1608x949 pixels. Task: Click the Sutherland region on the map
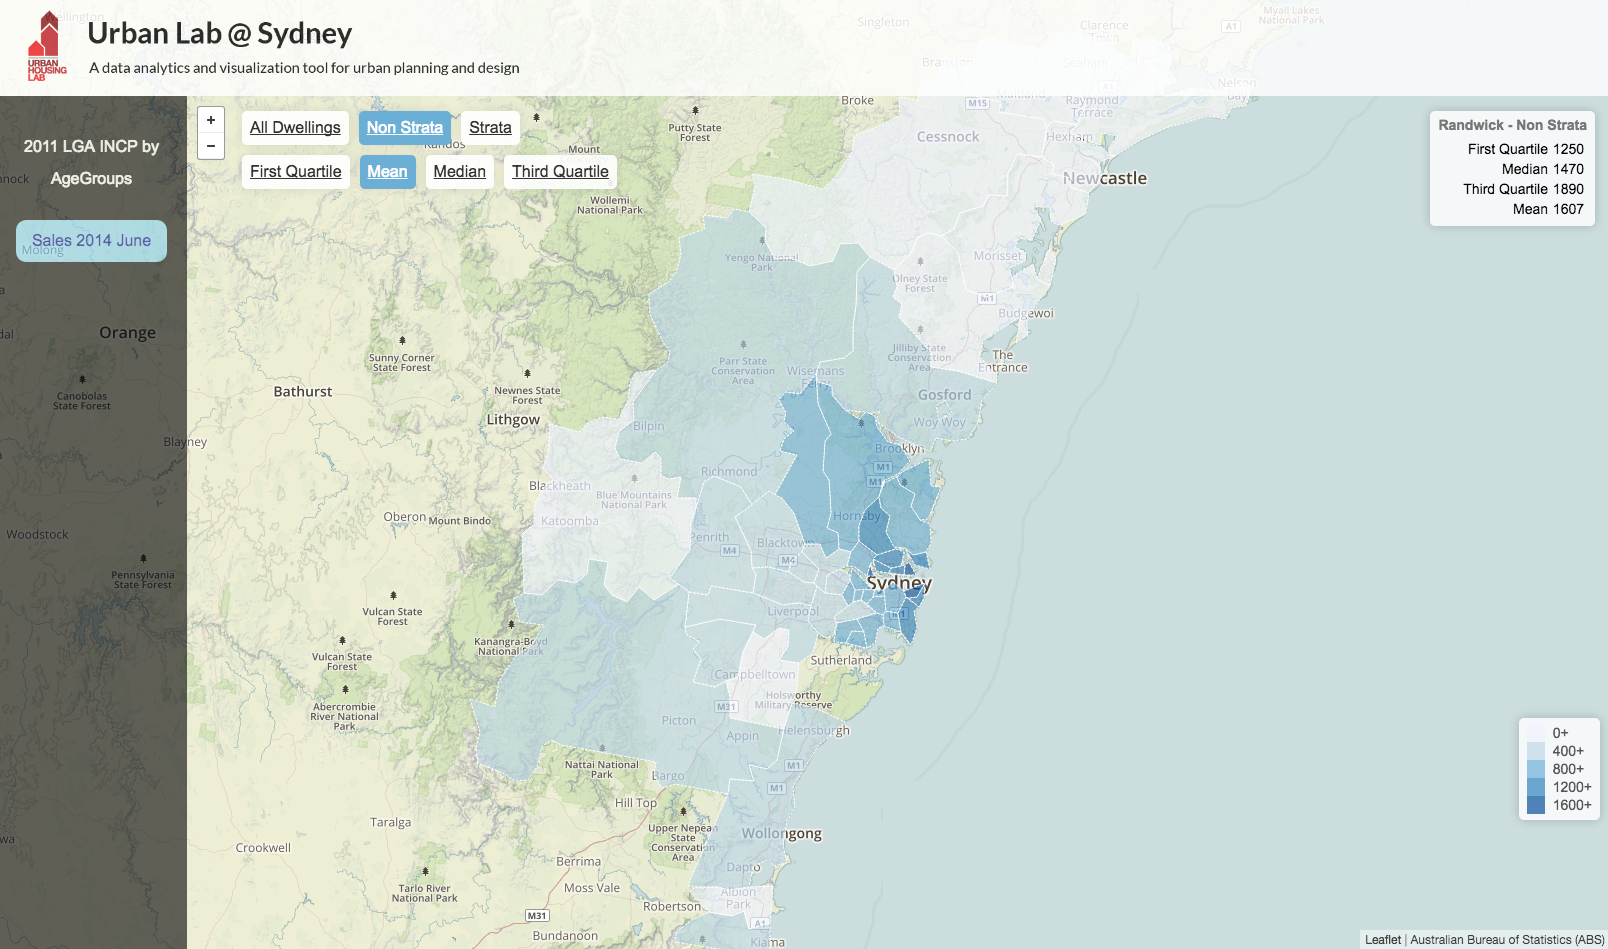coord(841,660)
